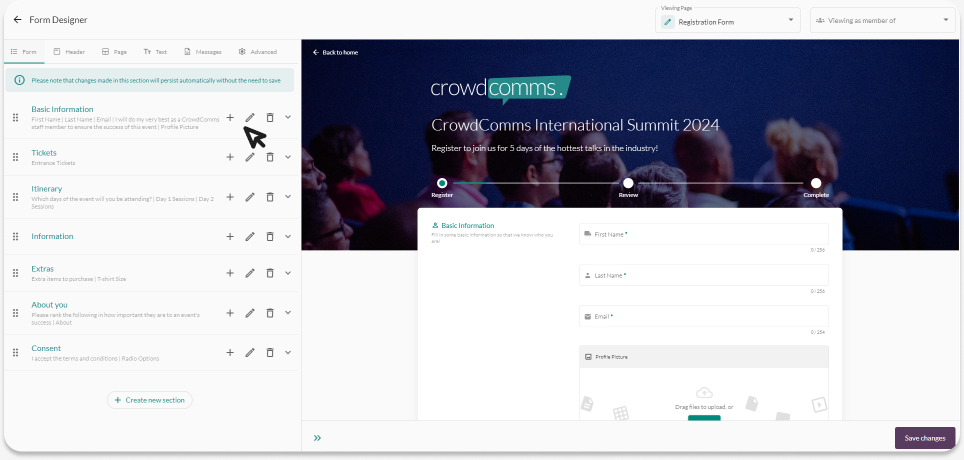Add a field to the Tickets section

click(230, 157)
